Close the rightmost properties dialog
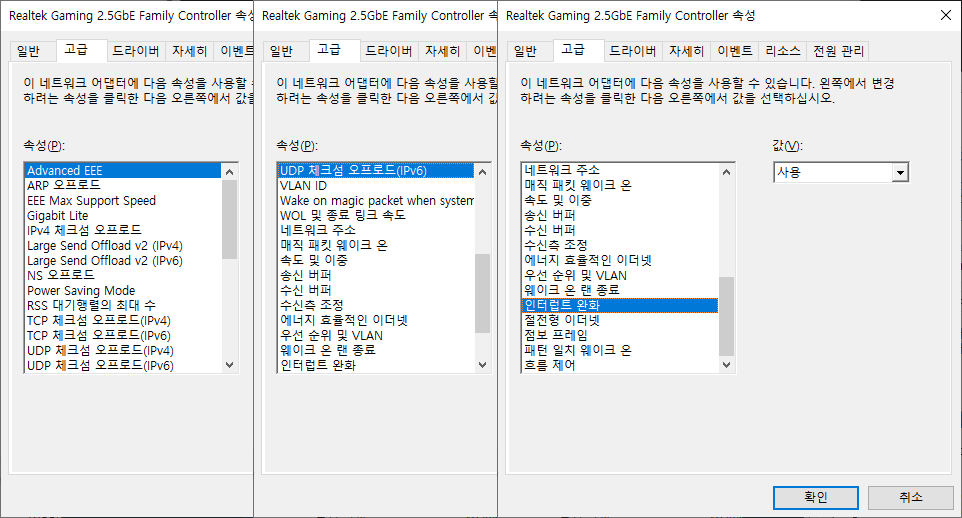This screenshot has width=962, height=518. click(945, 15)
